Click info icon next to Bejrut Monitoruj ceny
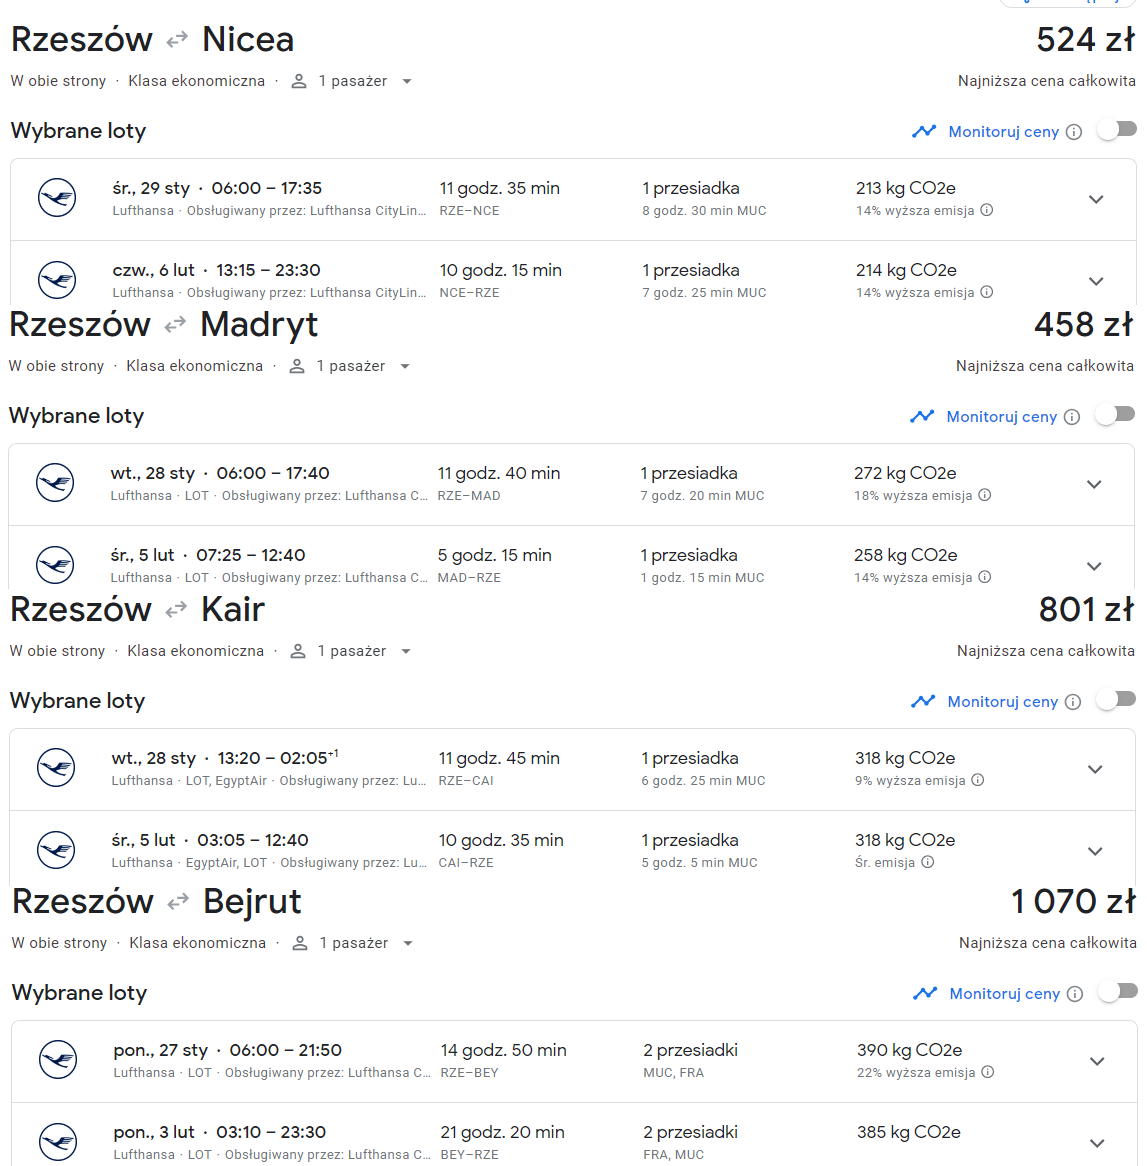 1074,993
